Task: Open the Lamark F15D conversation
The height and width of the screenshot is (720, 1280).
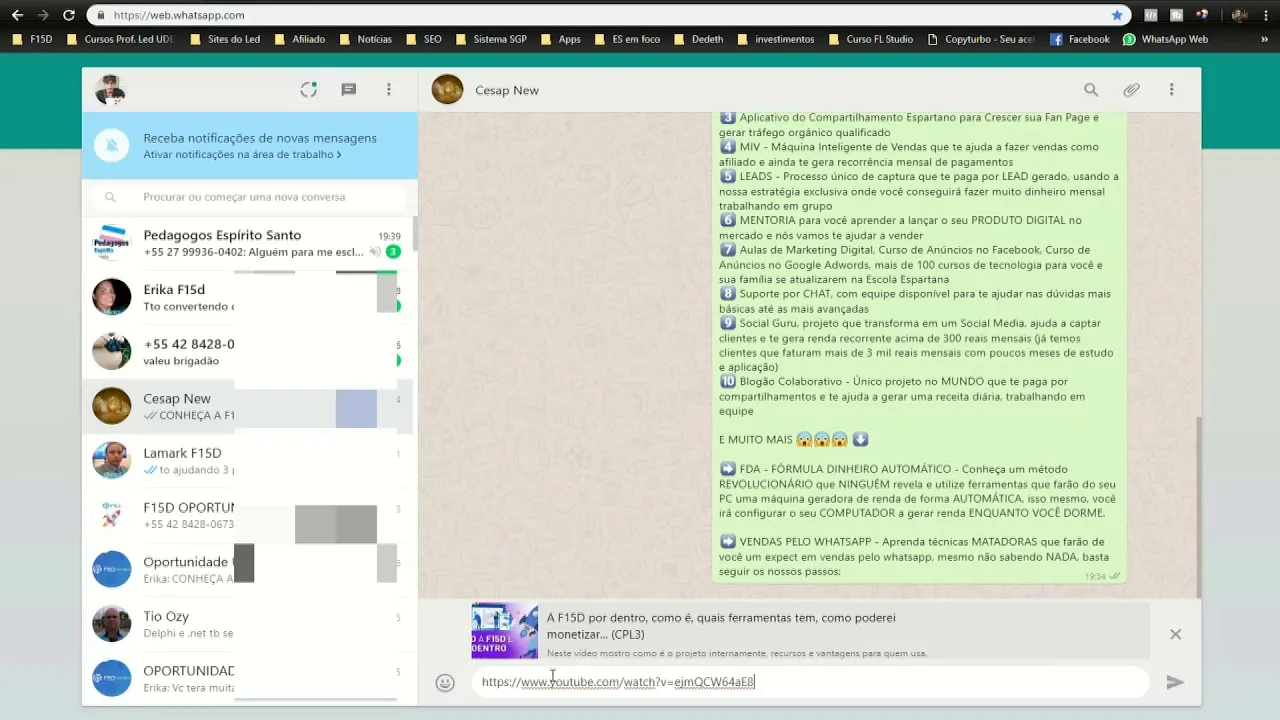Action: [247, 460]
